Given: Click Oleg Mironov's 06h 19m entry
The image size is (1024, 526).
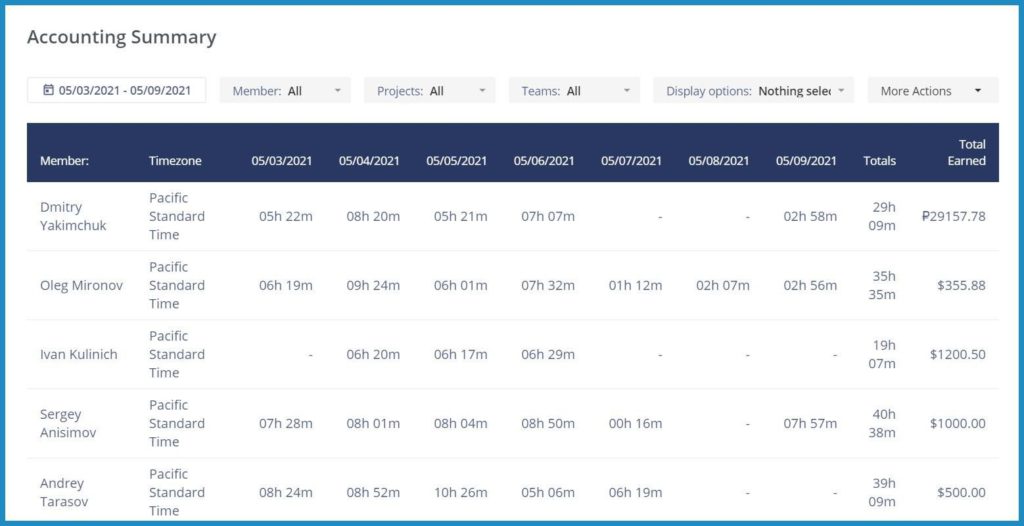Looking at the screenshot, I should 285,286.
